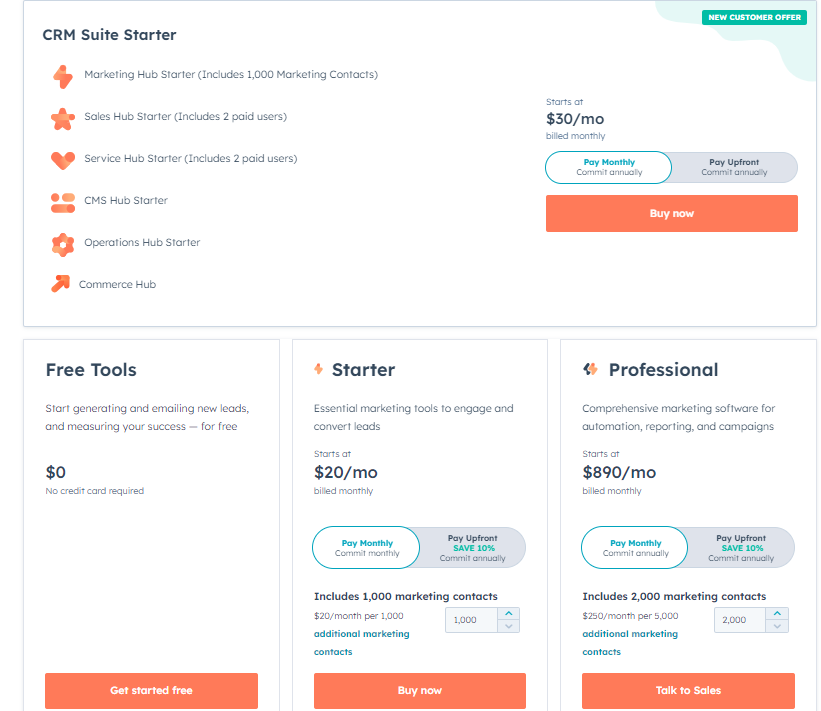Click the Starter plan bolt icon
The width and height of the screenshot is (821, 711).
click(x=318, y=369)
